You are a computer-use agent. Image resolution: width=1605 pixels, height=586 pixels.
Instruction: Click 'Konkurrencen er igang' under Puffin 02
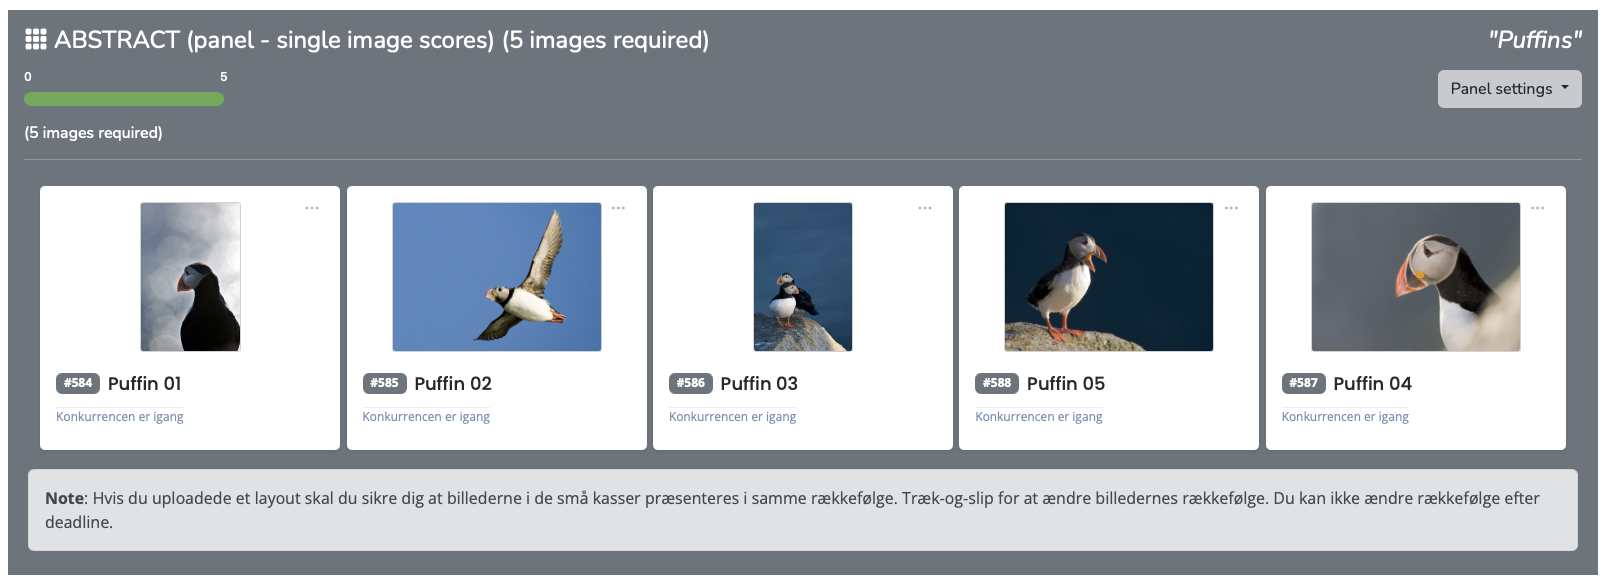pyautogui.click(x=426, y=417)
